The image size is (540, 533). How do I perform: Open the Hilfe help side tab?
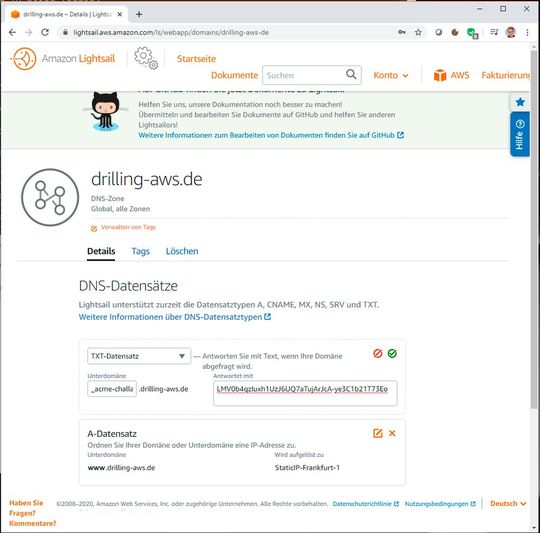pyautogui.click(x=520, y=134)
